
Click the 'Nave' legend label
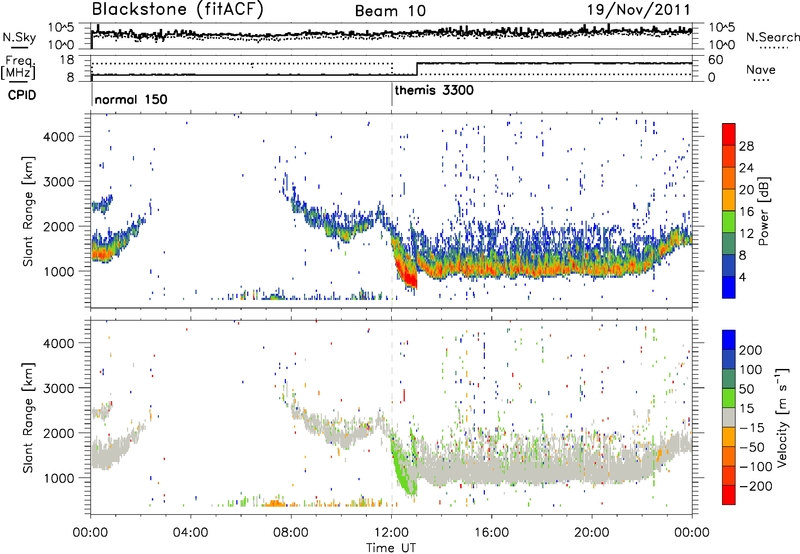(x=761, y=69)
